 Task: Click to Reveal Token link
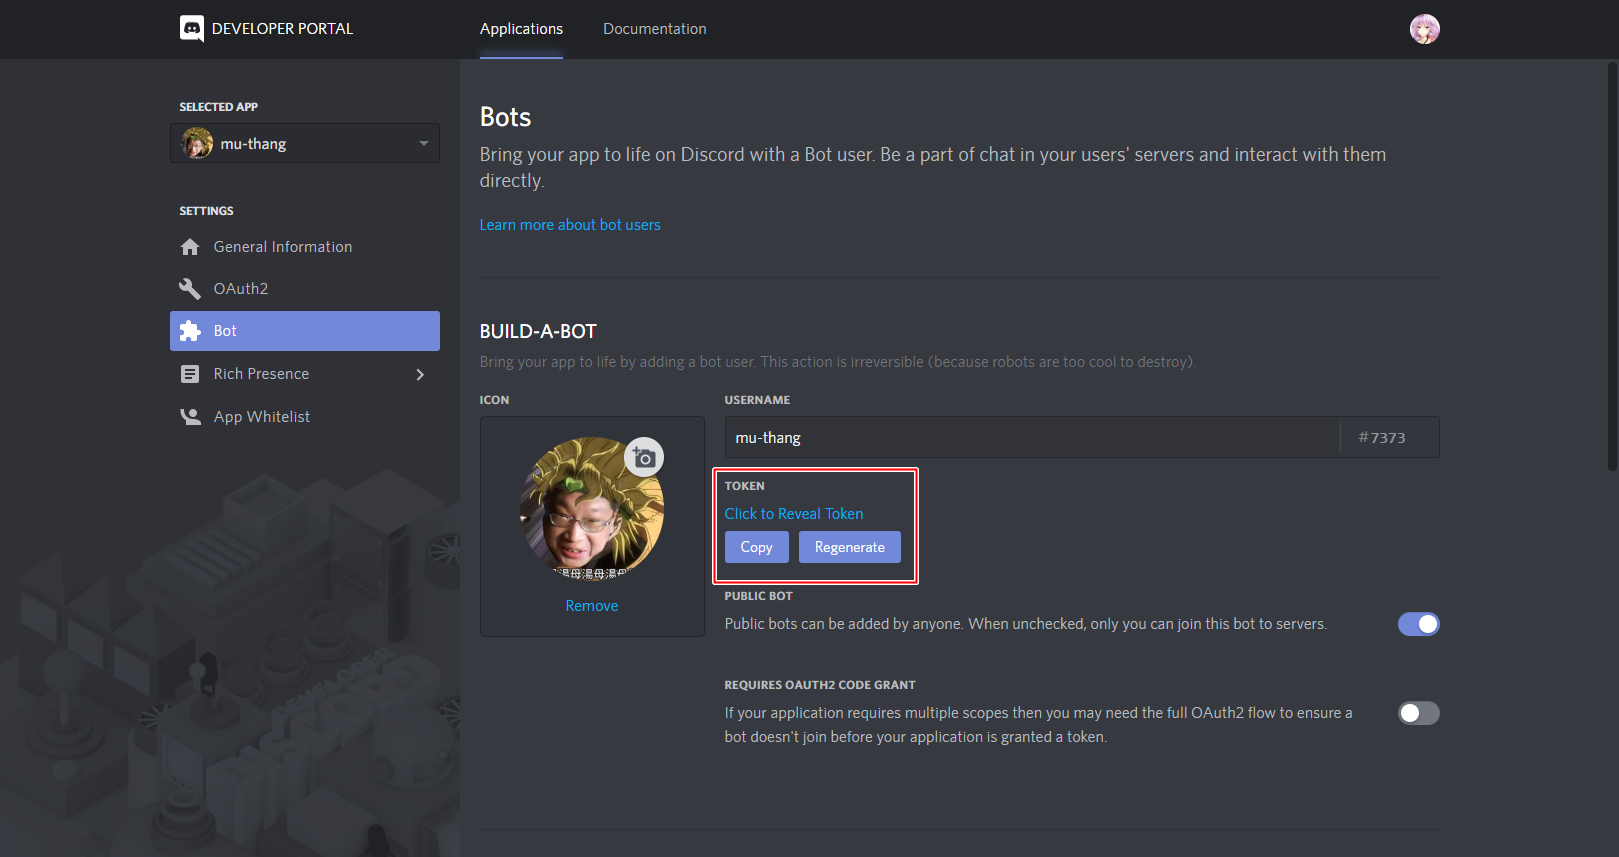click(794, 514)
